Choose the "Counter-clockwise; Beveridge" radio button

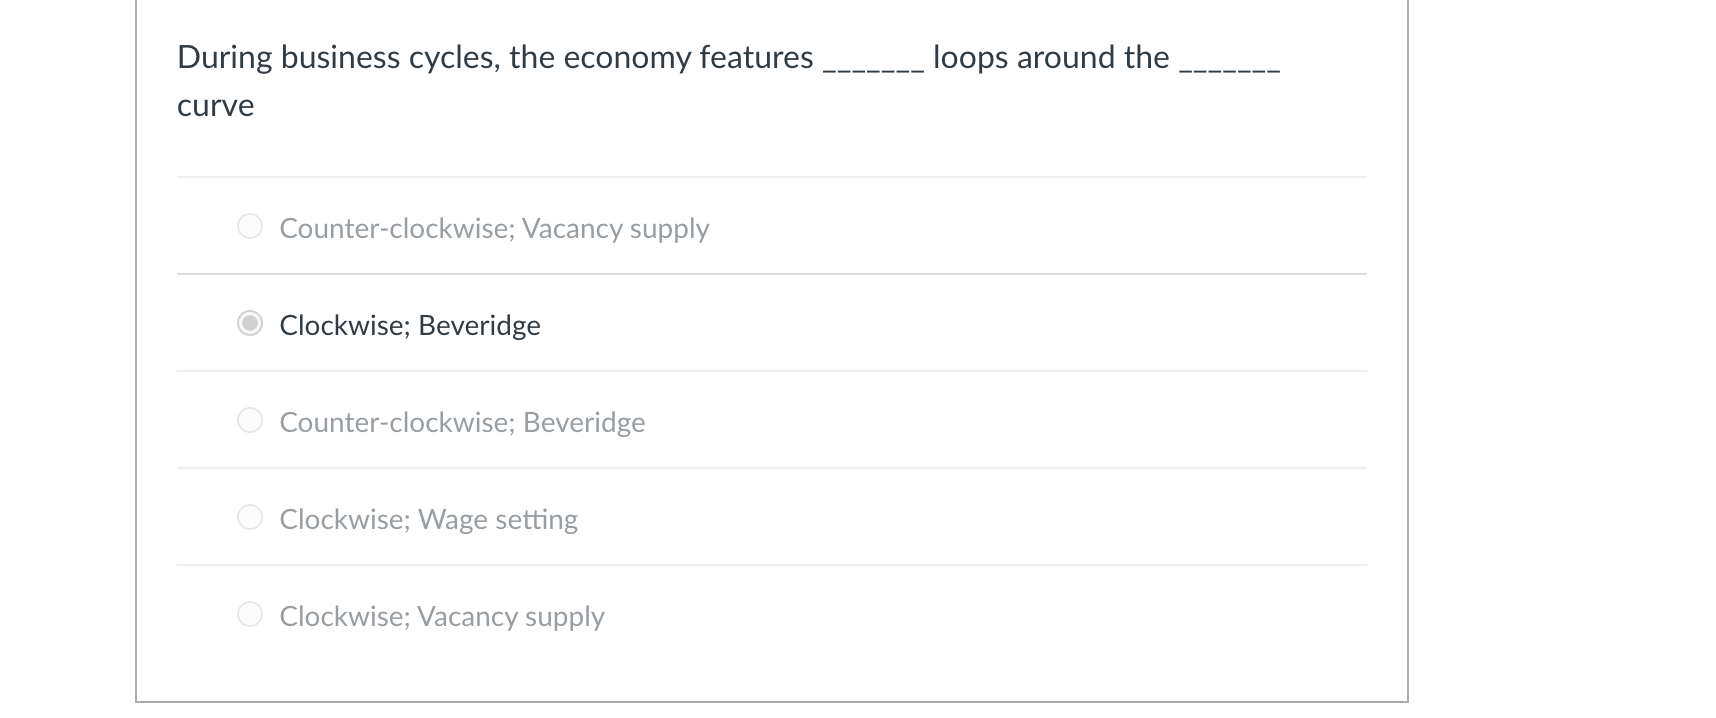(x=250, y=421)
